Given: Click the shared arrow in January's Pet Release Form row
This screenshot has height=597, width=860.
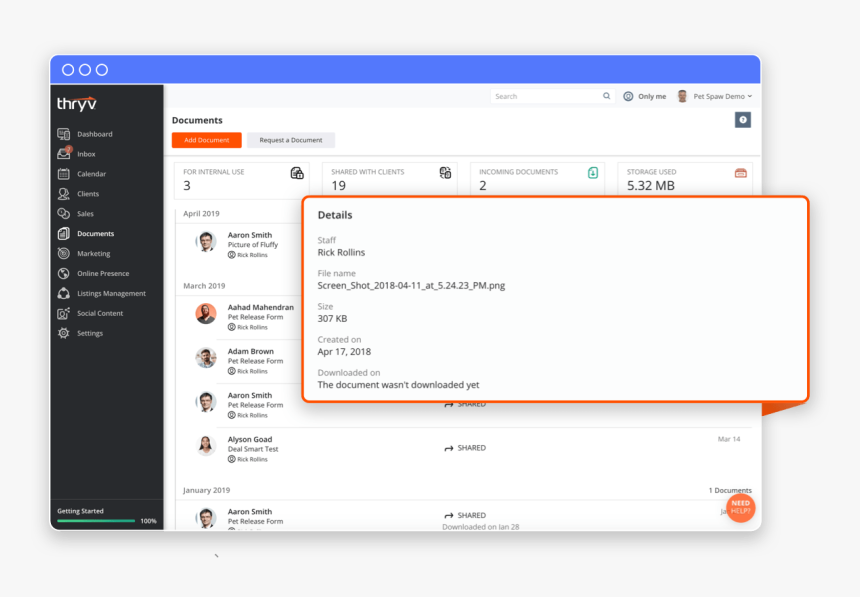Looking at the screenshot, I should pyautogui.click(x=449, y=515).
